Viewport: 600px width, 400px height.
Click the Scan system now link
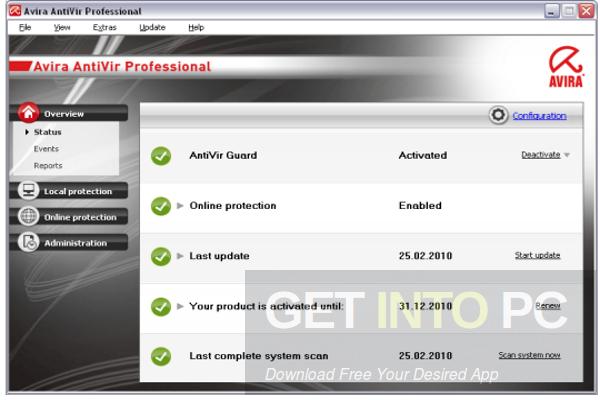click(x=529, y=356)
